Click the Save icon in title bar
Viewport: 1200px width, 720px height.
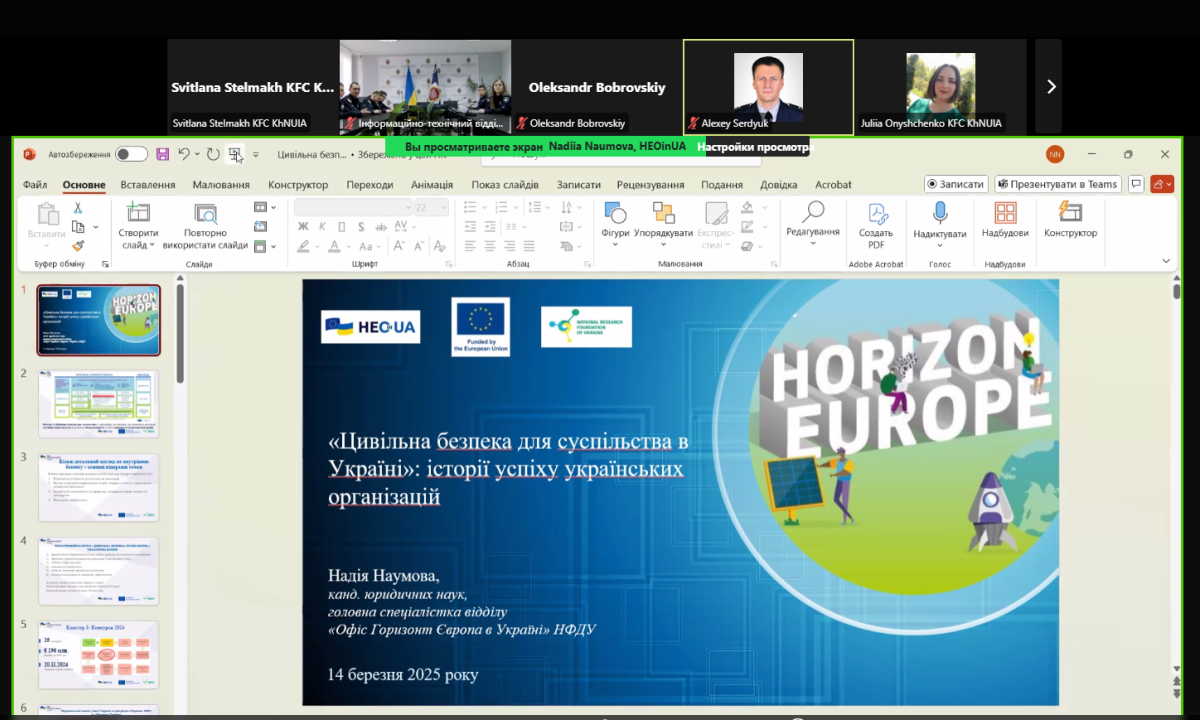tap(163, 154)
